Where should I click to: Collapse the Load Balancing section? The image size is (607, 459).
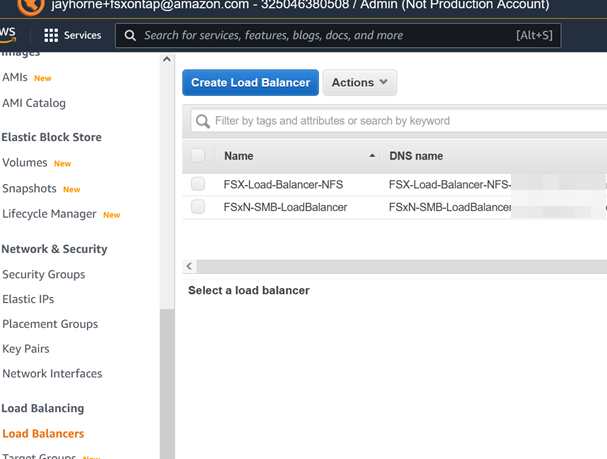pyautogui.click(x=43, y=408)
